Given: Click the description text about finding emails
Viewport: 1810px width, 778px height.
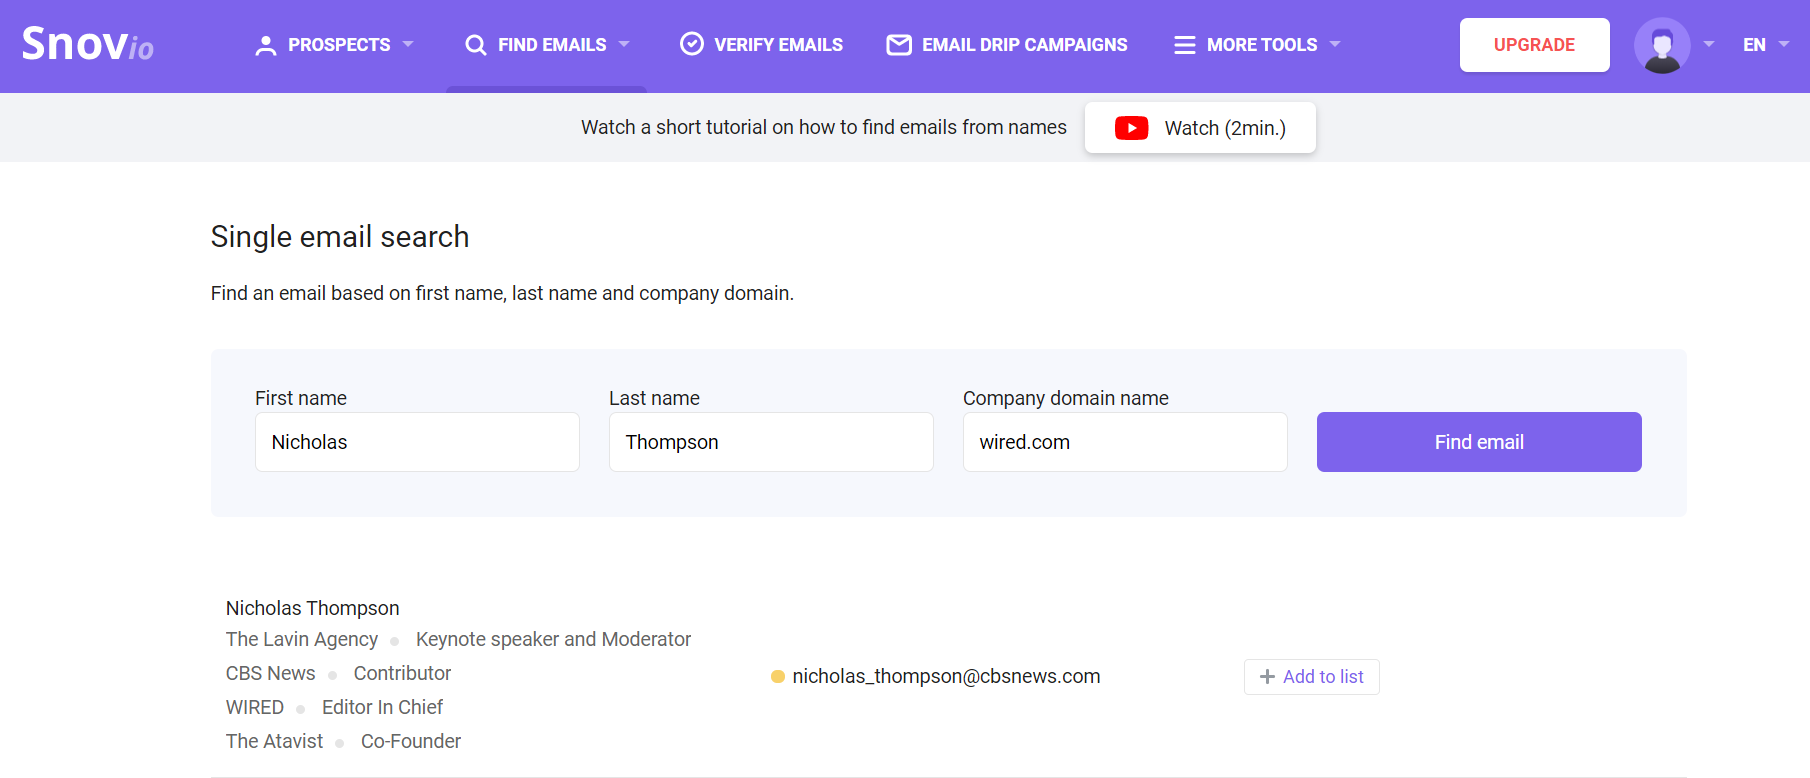Looking at the screenshot, I should (x=502, y=293).
